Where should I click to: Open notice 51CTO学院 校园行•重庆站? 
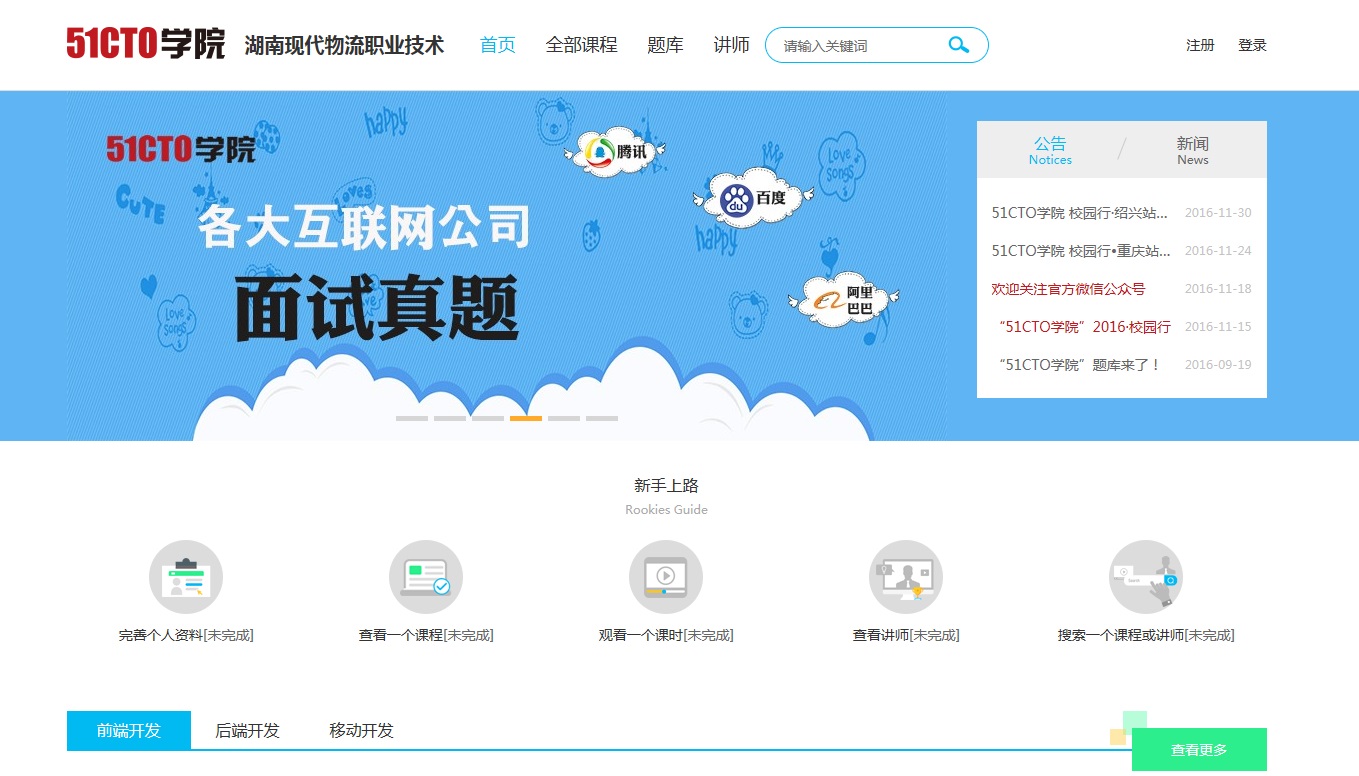[1080, 251]
